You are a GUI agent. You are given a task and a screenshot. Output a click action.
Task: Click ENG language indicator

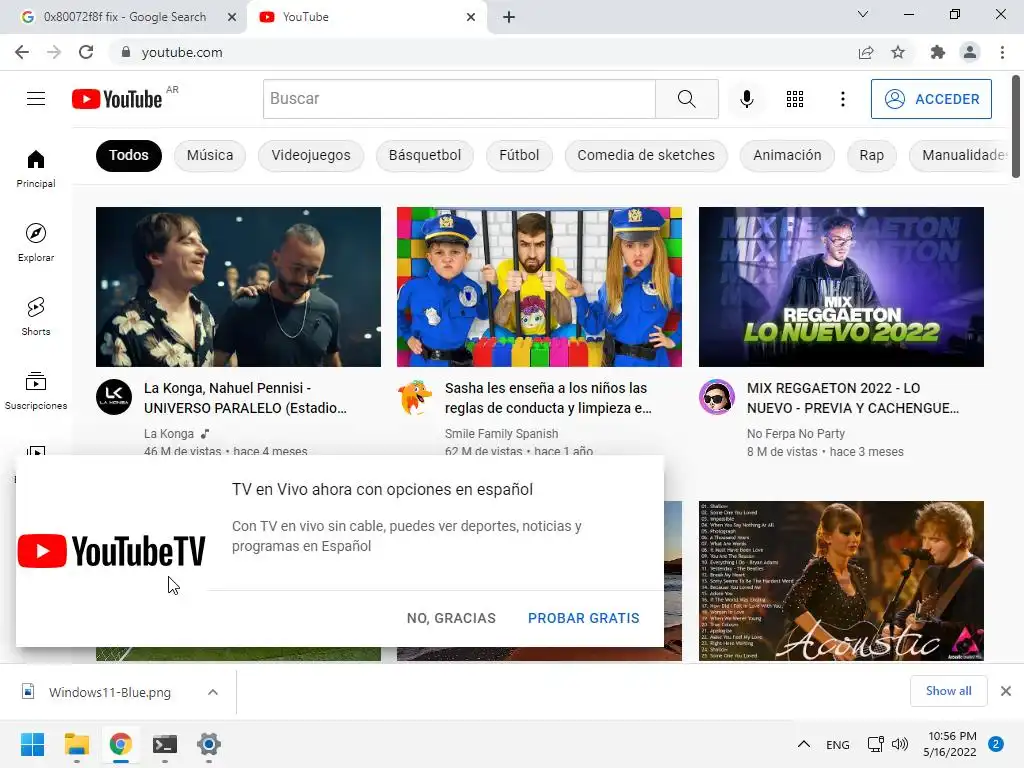pos(837,744)
